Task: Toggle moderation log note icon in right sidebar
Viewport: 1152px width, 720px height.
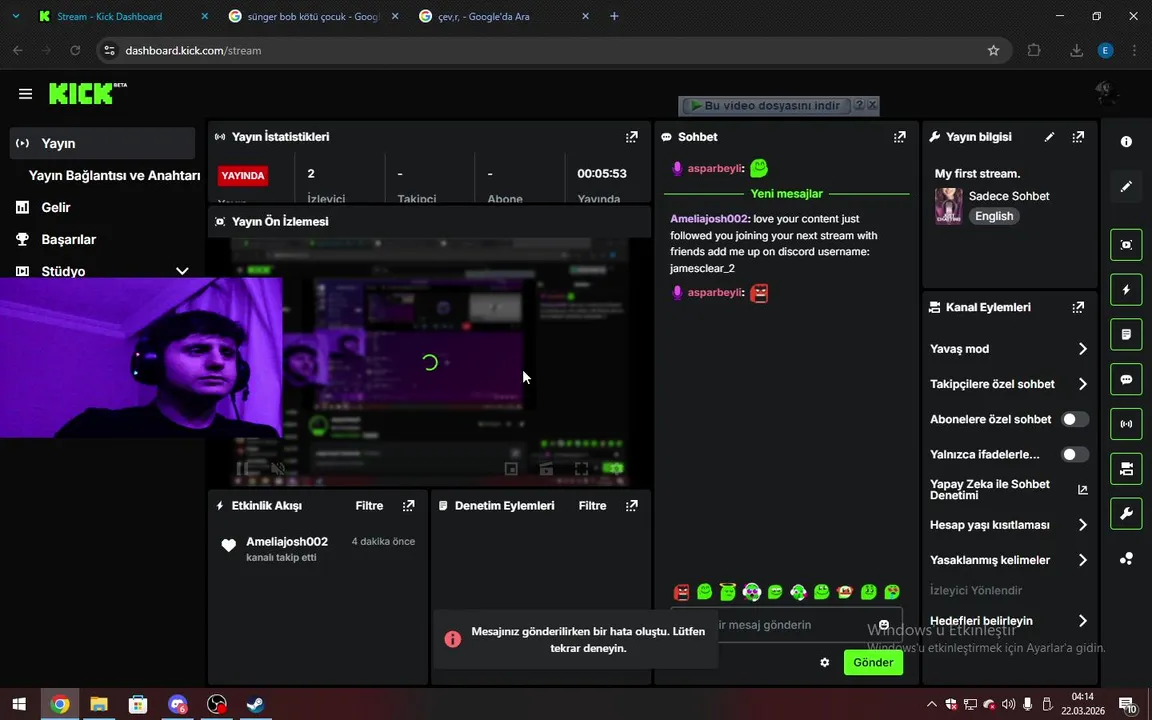Action: tap(1126, 334)
